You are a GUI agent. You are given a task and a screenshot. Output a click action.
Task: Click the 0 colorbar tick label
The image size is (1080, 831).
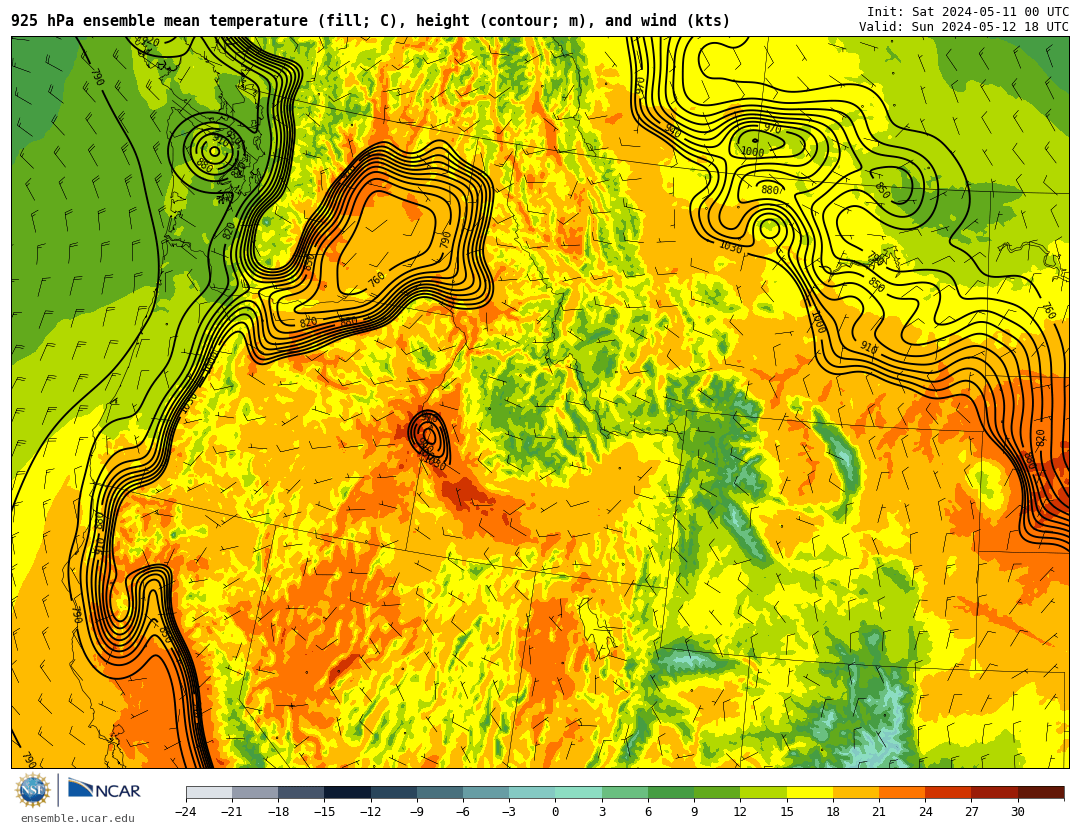tap(555, 812)
